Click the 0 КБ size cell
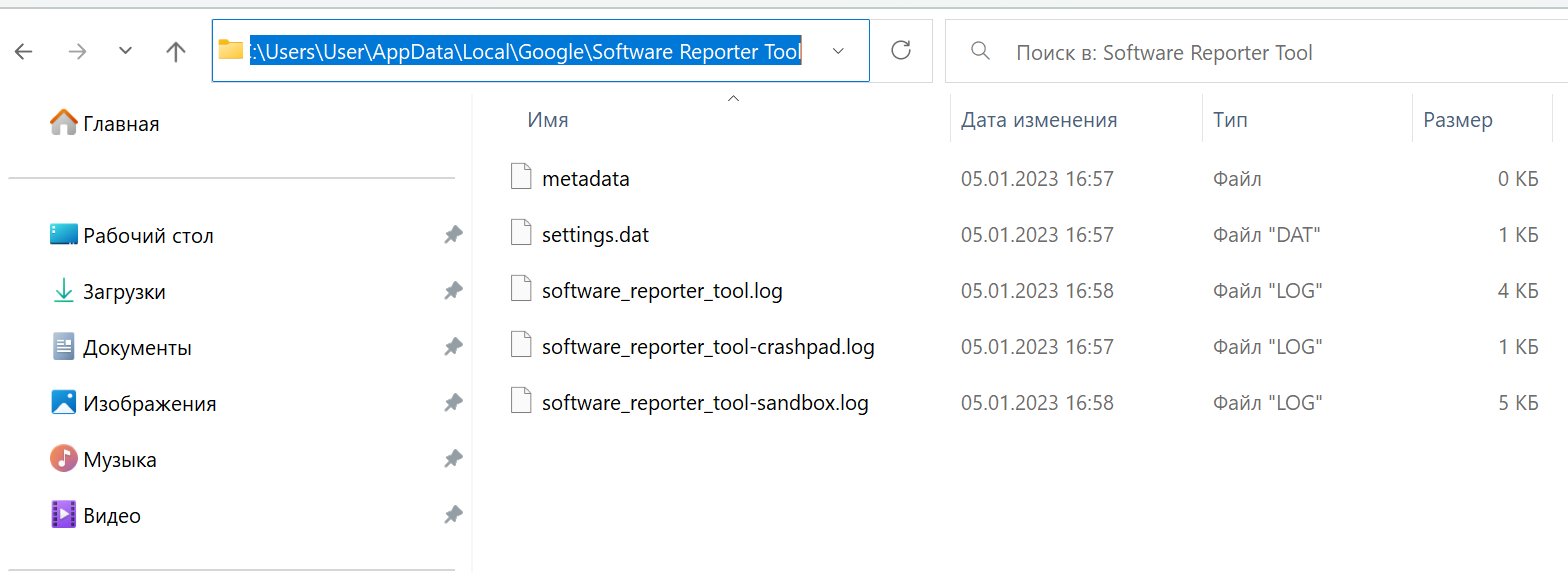This screenshot has width=1568, height=573. [x=1517, y=179]
